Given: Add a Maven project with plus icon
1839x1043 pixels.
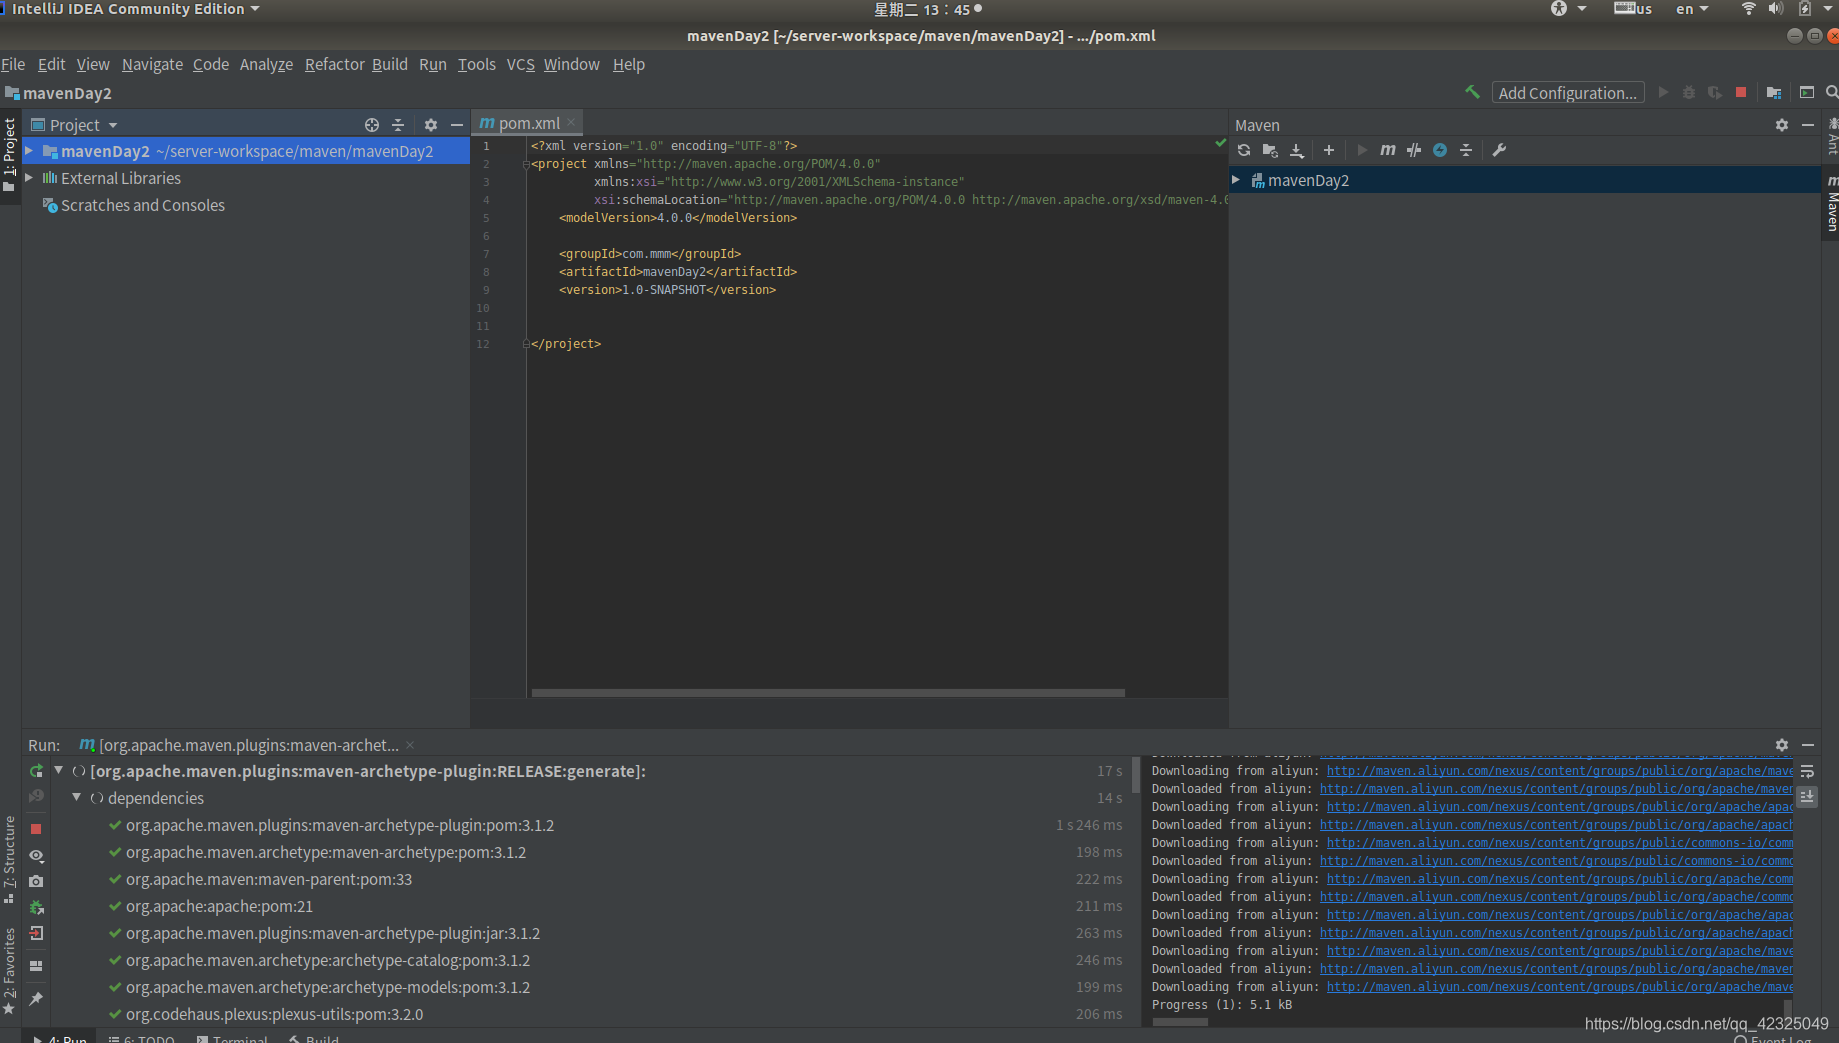Looking at the screenshot, I should point(1329,150).
